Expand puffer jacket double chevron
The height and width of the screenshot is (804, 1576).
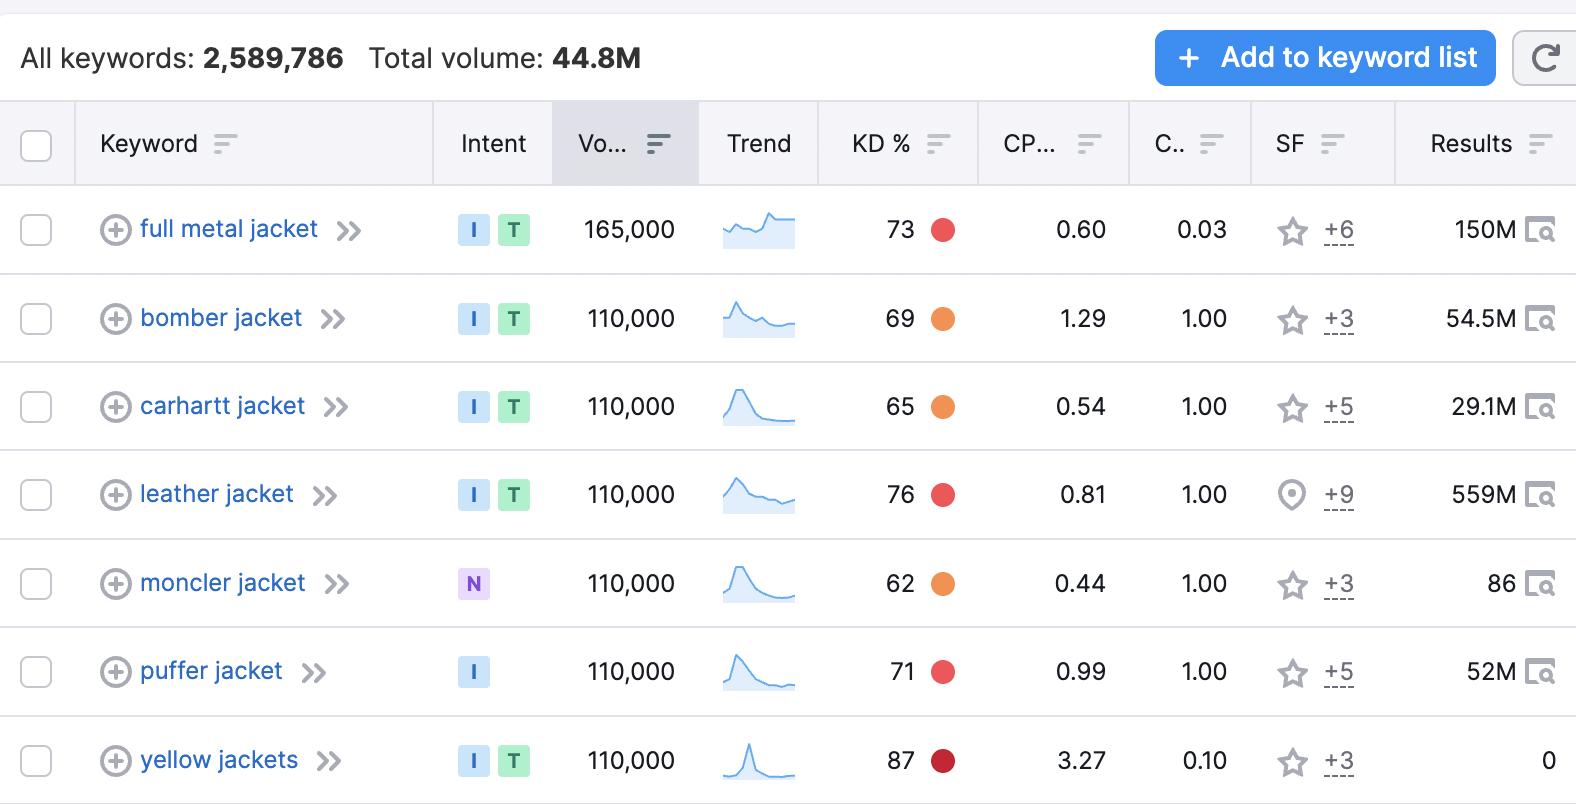(314, 673)
